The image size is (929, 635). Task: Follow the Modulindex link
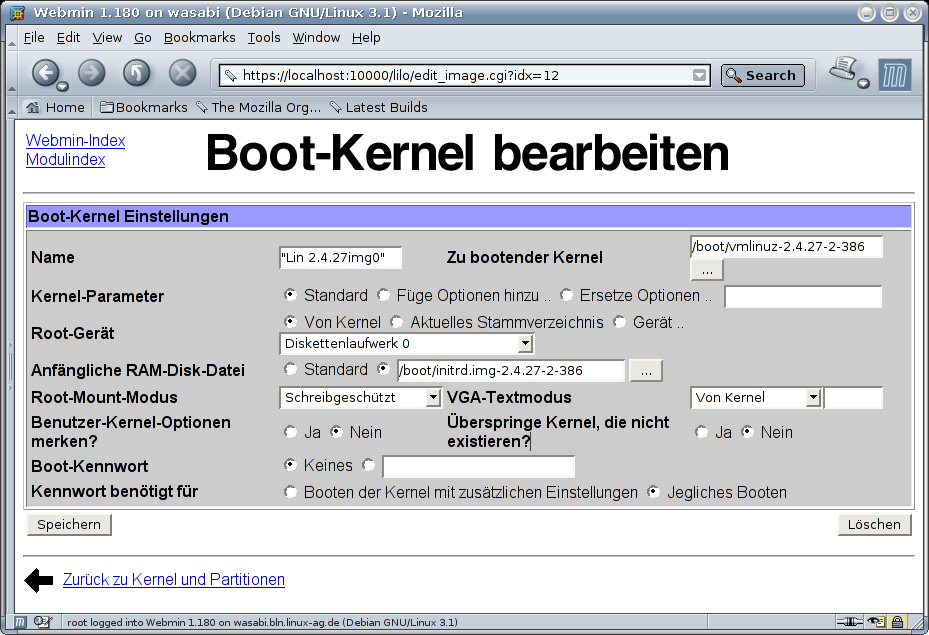65,159
